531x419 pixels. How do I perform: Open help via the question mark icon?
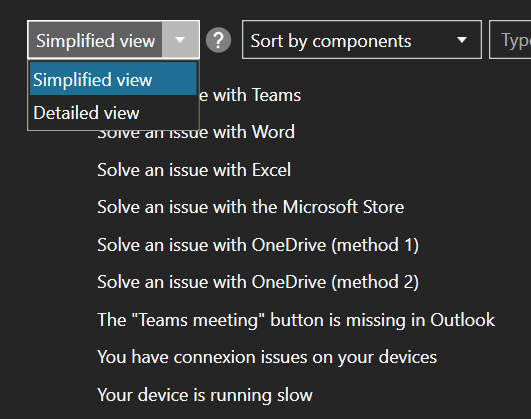point(218,40)
